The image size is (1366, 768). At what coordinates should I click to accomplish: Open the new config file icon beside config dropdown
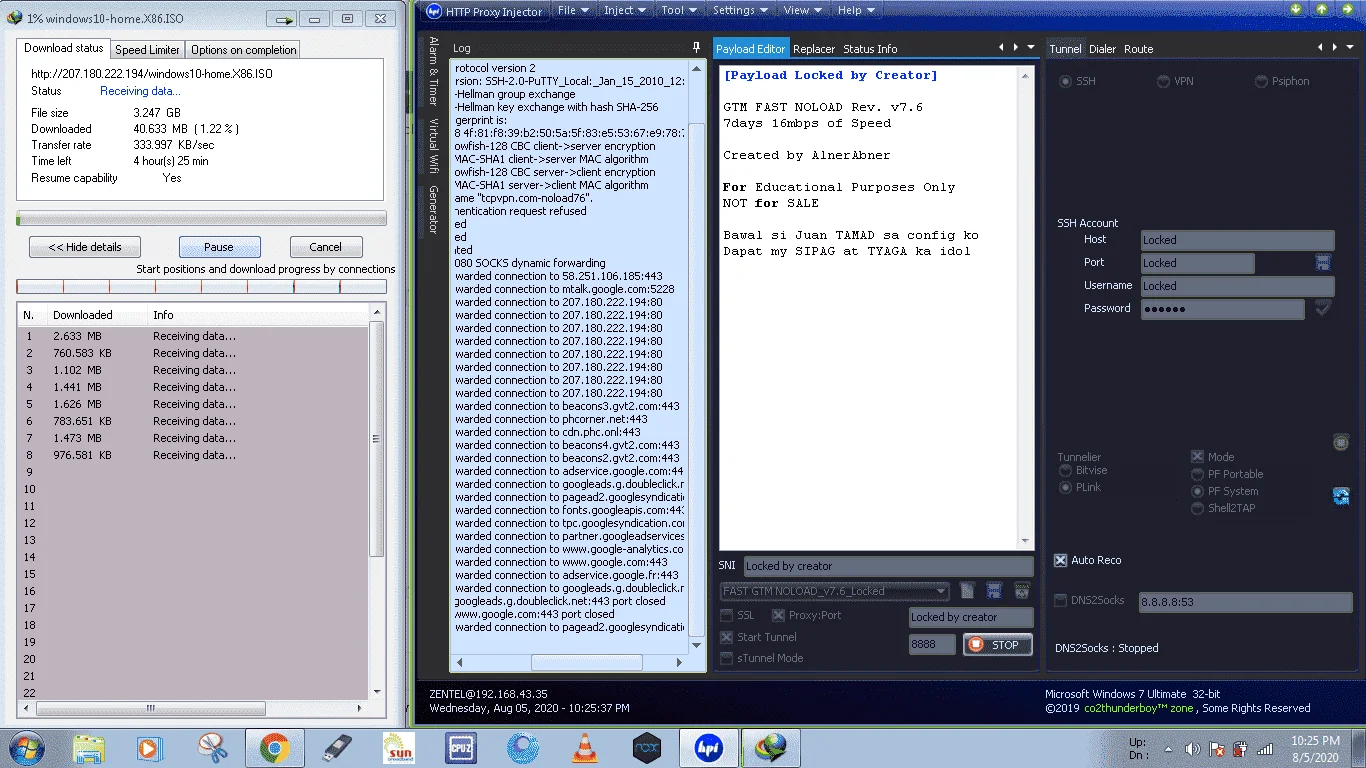click(967, 591)
